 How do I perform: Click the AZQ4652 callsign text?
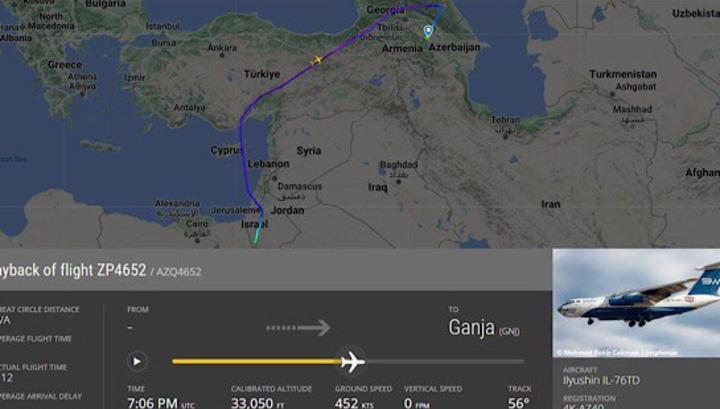179,272
